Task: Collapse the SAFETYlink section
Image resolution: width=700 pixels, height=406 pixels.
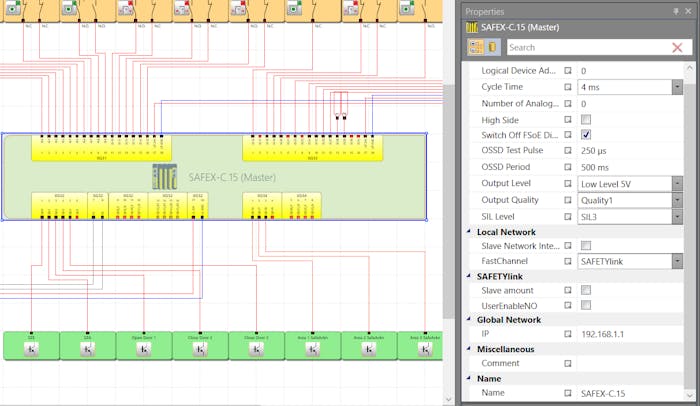Action: click(469, 276)
